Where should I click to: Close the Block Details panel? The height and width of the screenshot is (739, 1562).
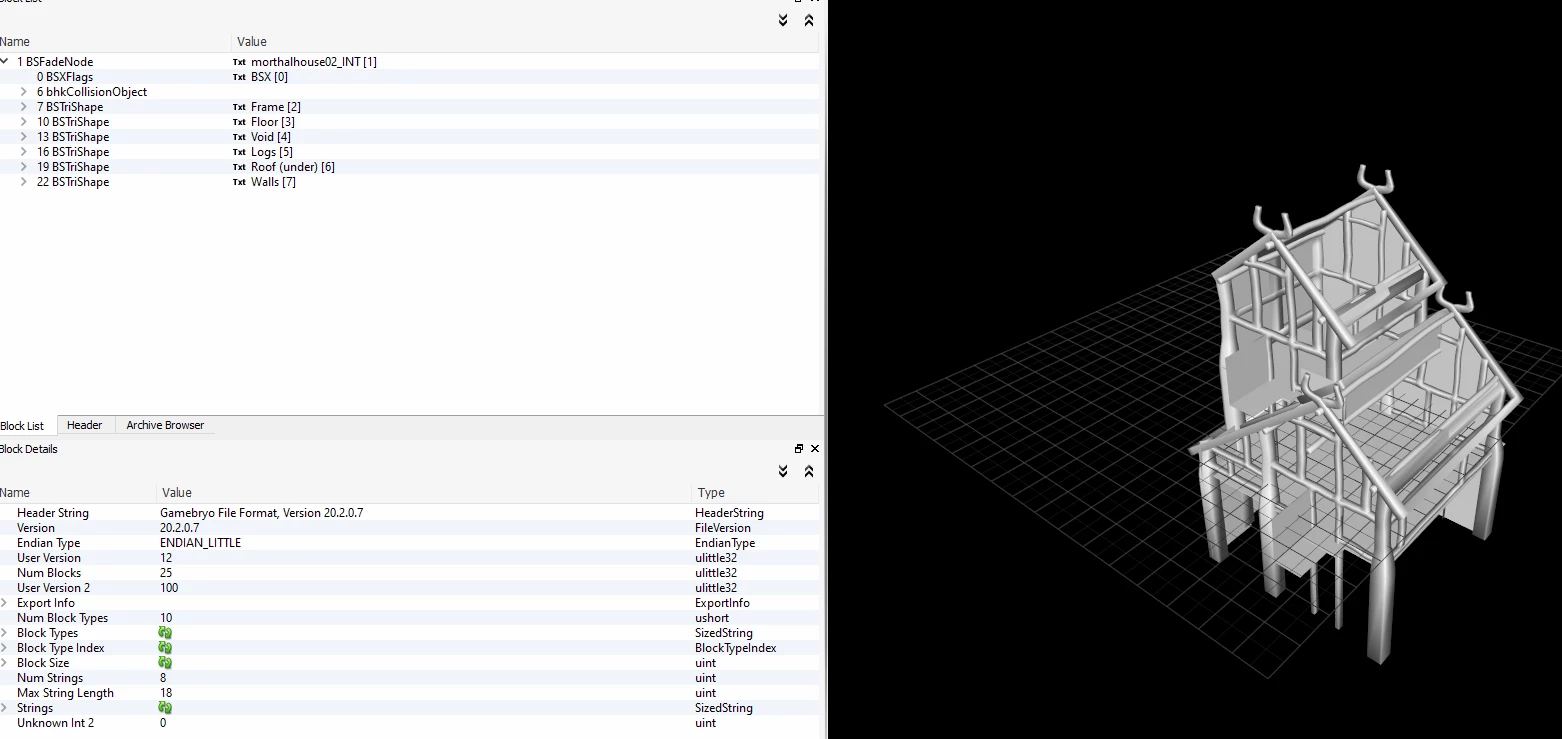pos(814,449)
